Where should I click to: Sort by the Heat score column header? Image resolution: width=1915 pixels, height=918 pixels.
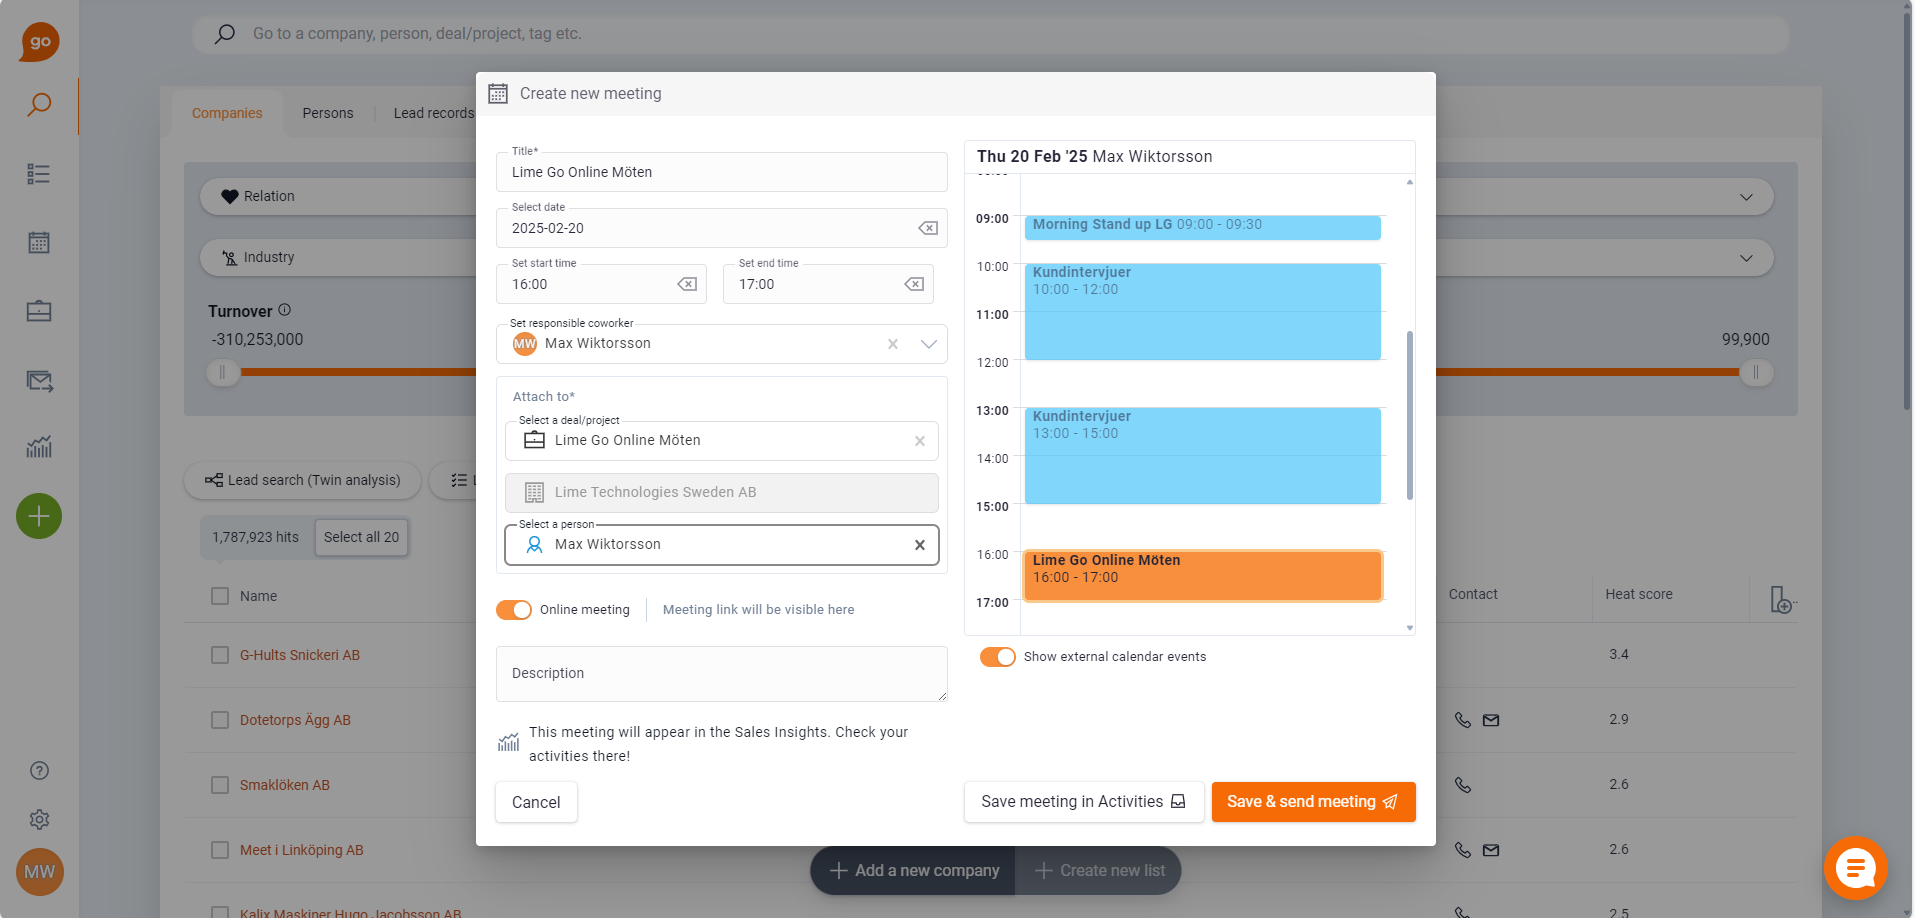click(x=1639, y=594)
